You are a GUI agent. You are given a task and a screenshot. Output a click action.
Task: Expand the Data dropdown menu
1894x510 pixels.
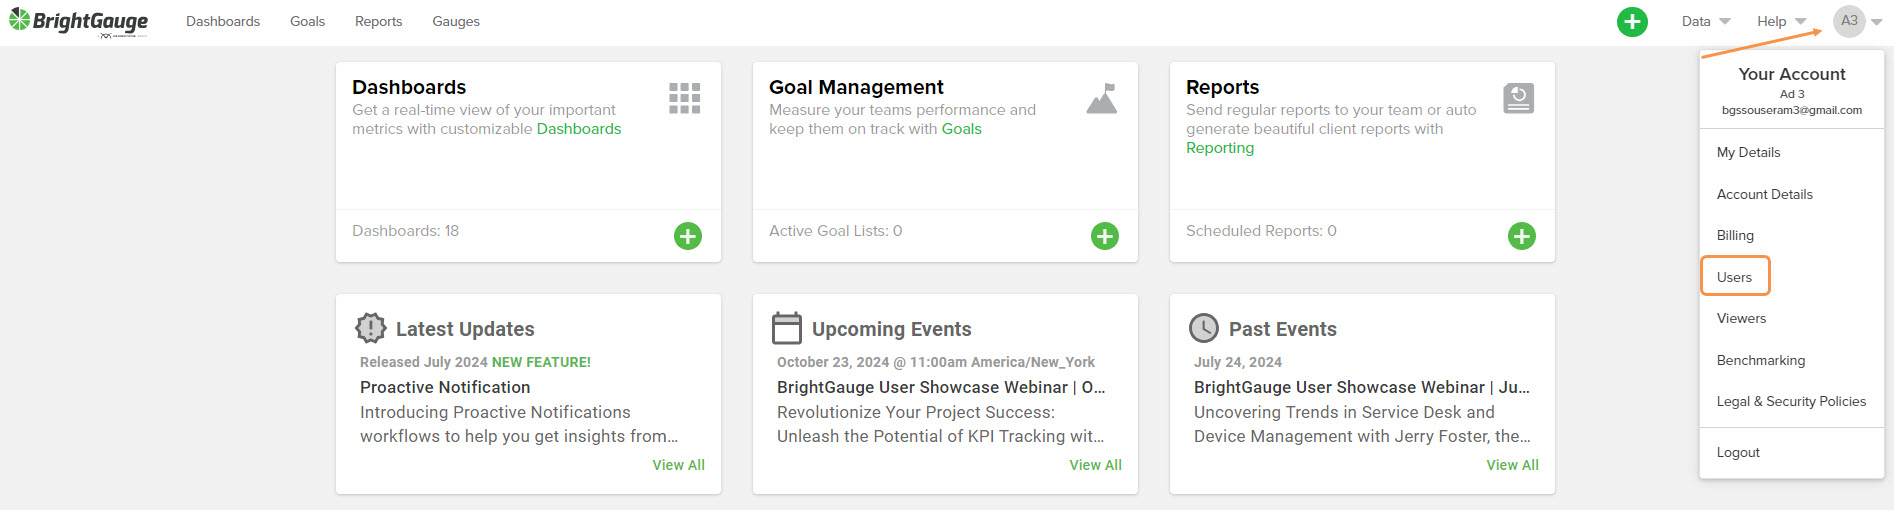pos(1705,21)
